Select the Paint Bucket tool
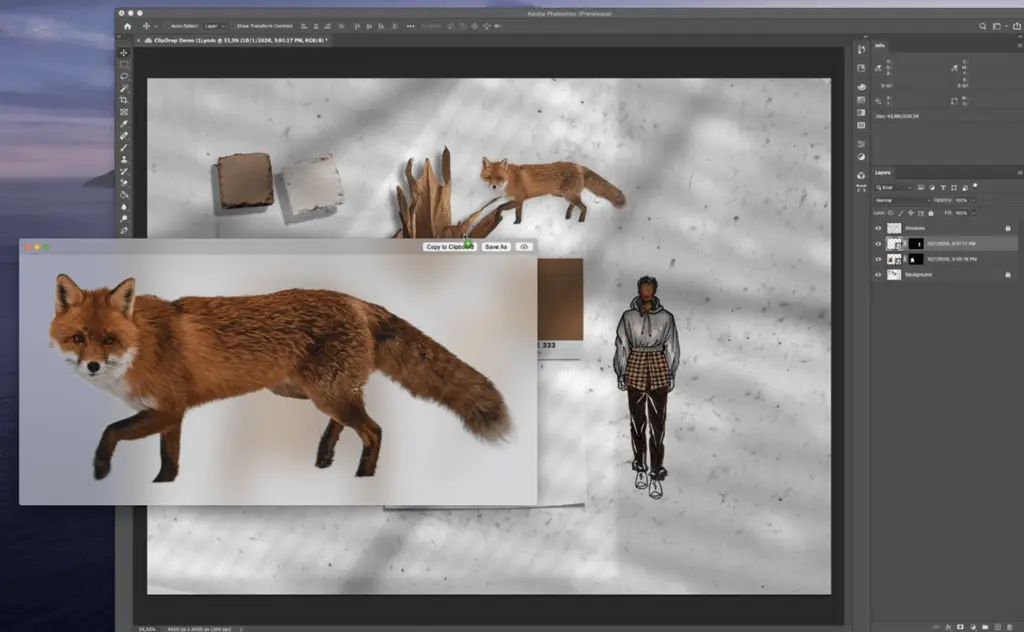This screenshot has width=1024, height=632. pyautogui.click(x=124, y=195)
